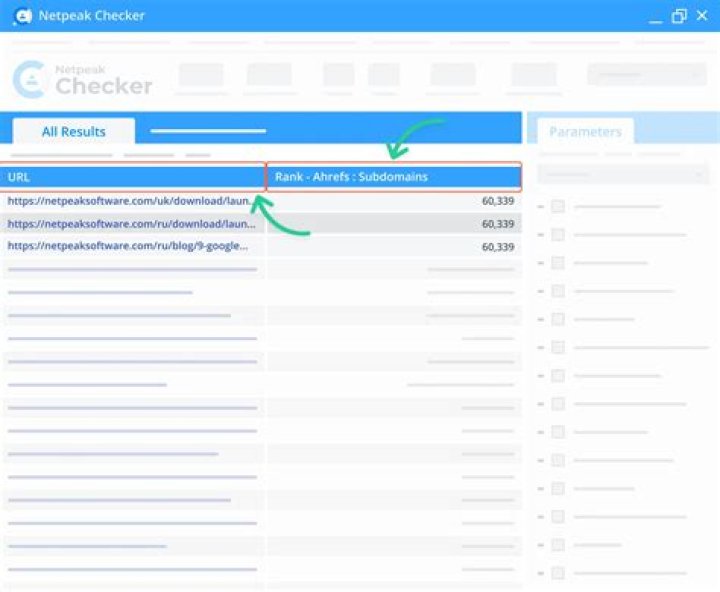Click the 60,339 value in second row
This screenshot has height=592, width=720.
pyautogui.click(x=497, y=223)
